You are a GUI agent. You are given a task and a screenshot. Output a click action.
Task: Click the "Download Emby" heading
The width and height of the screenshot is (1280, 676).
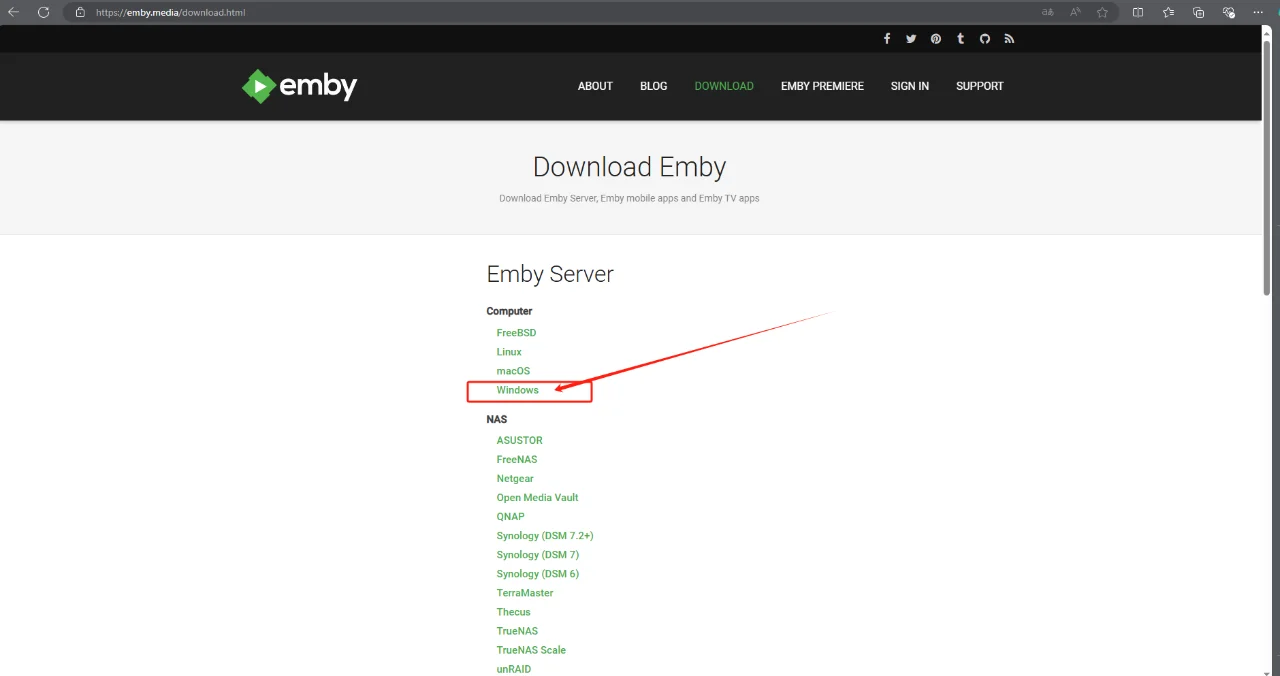(x=630, y=166)
